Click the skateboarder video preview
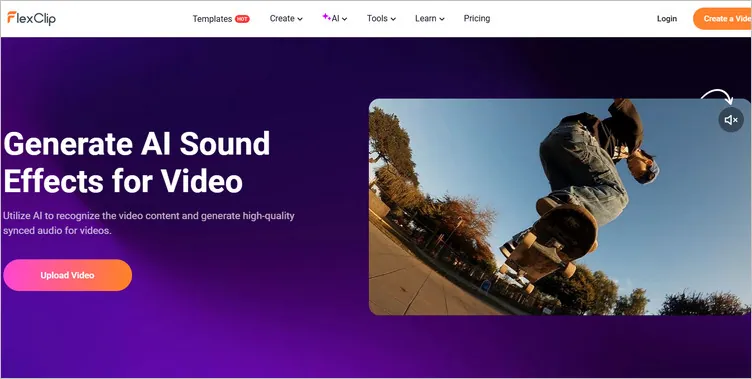This screenshot has width=752, height=379. 560,207
